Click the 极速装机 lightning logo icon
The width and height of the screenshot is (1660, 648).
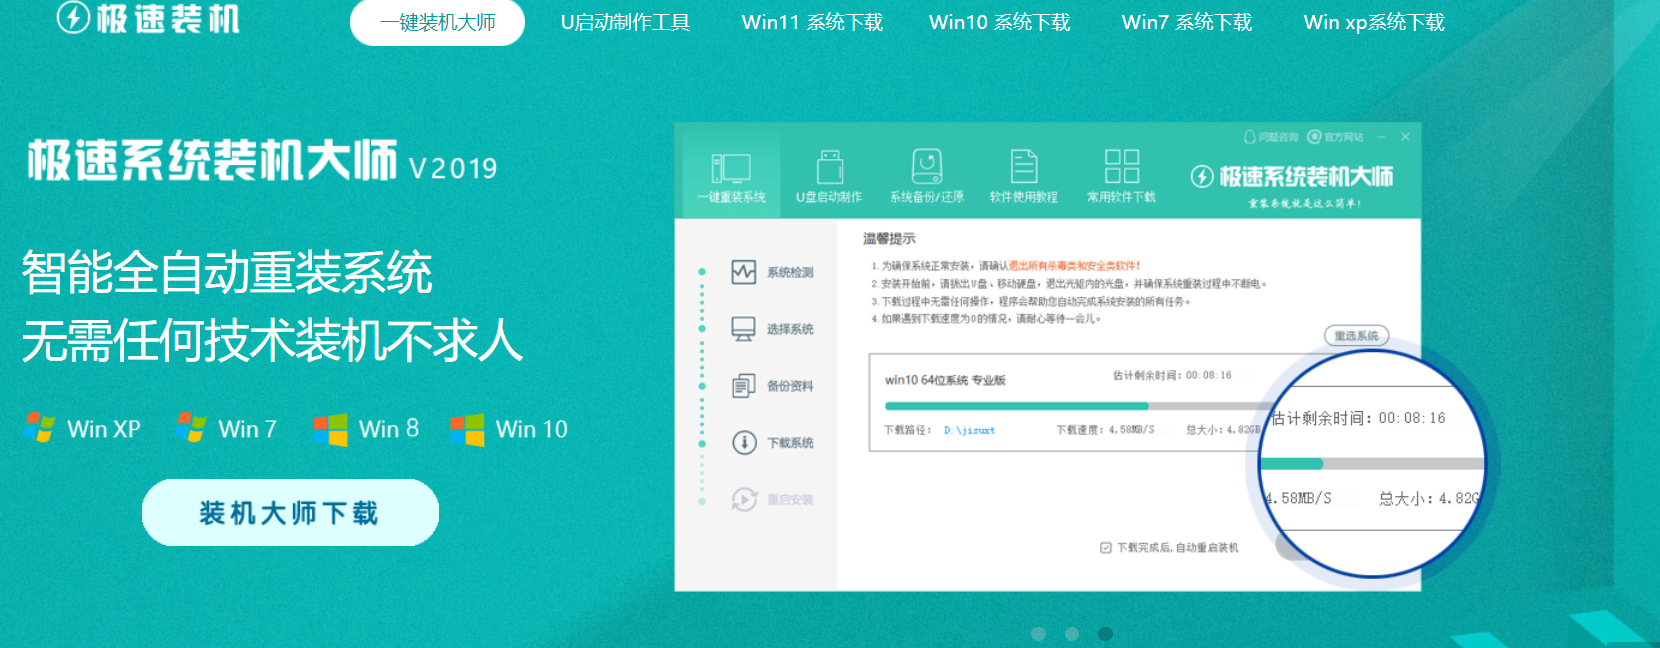pyautogui.click(x=73, y=17)
